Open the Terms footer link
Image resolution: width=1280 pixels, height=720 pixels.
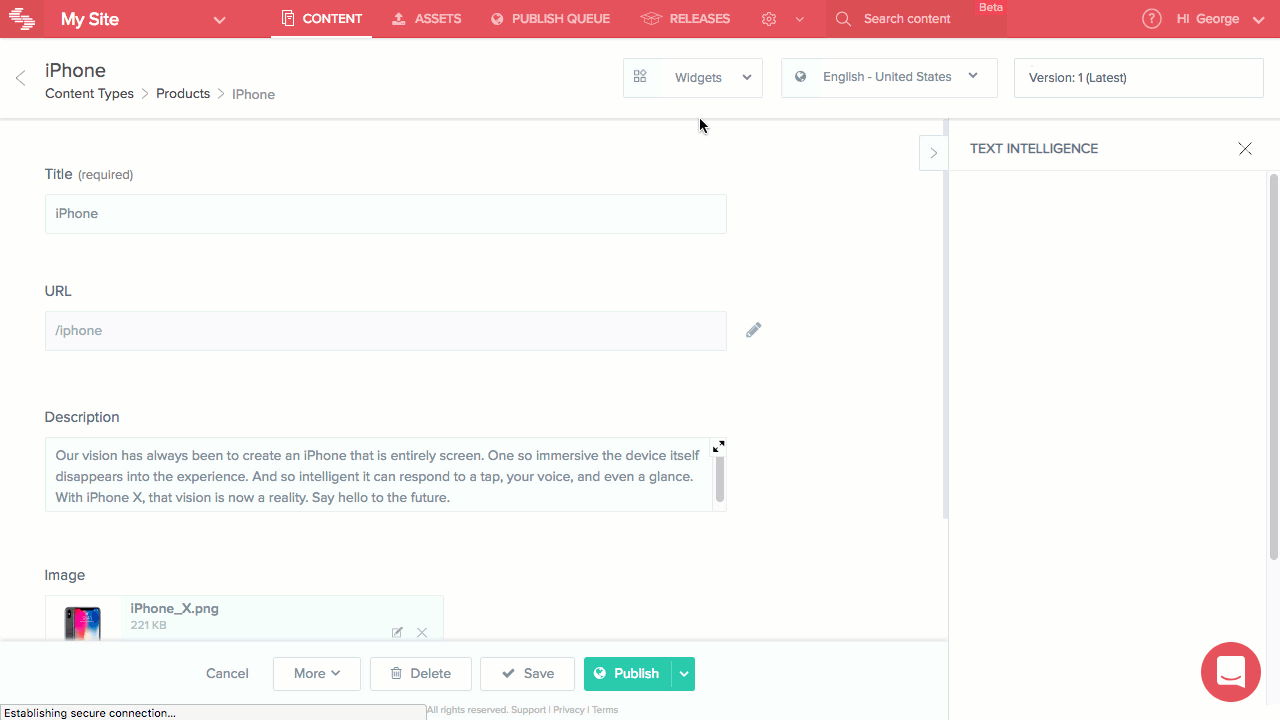605,710
